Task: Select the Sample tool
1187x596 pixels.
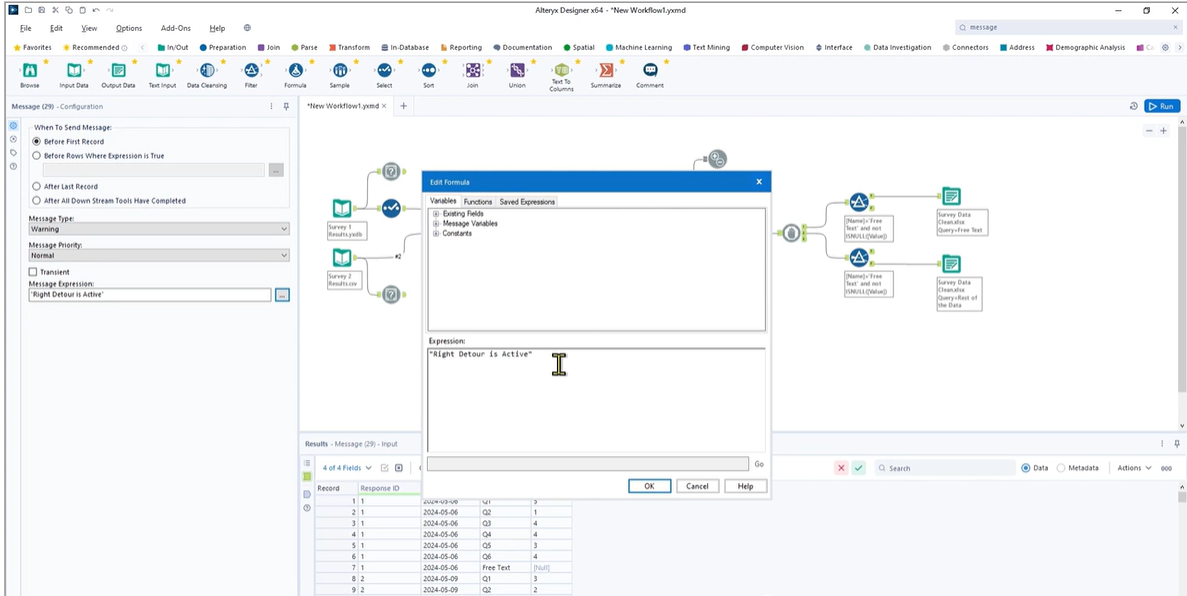Action: pos(340,70)
